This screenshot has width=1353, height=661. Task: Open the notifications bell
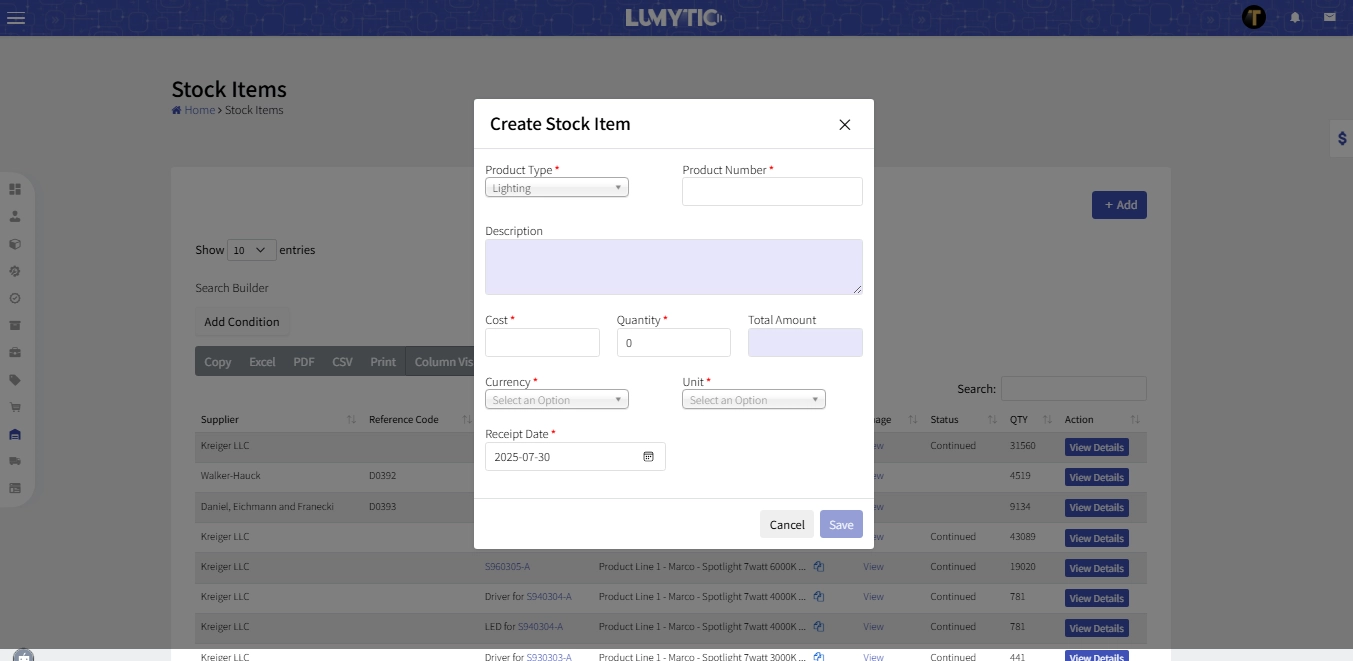tap(1295, 18)
